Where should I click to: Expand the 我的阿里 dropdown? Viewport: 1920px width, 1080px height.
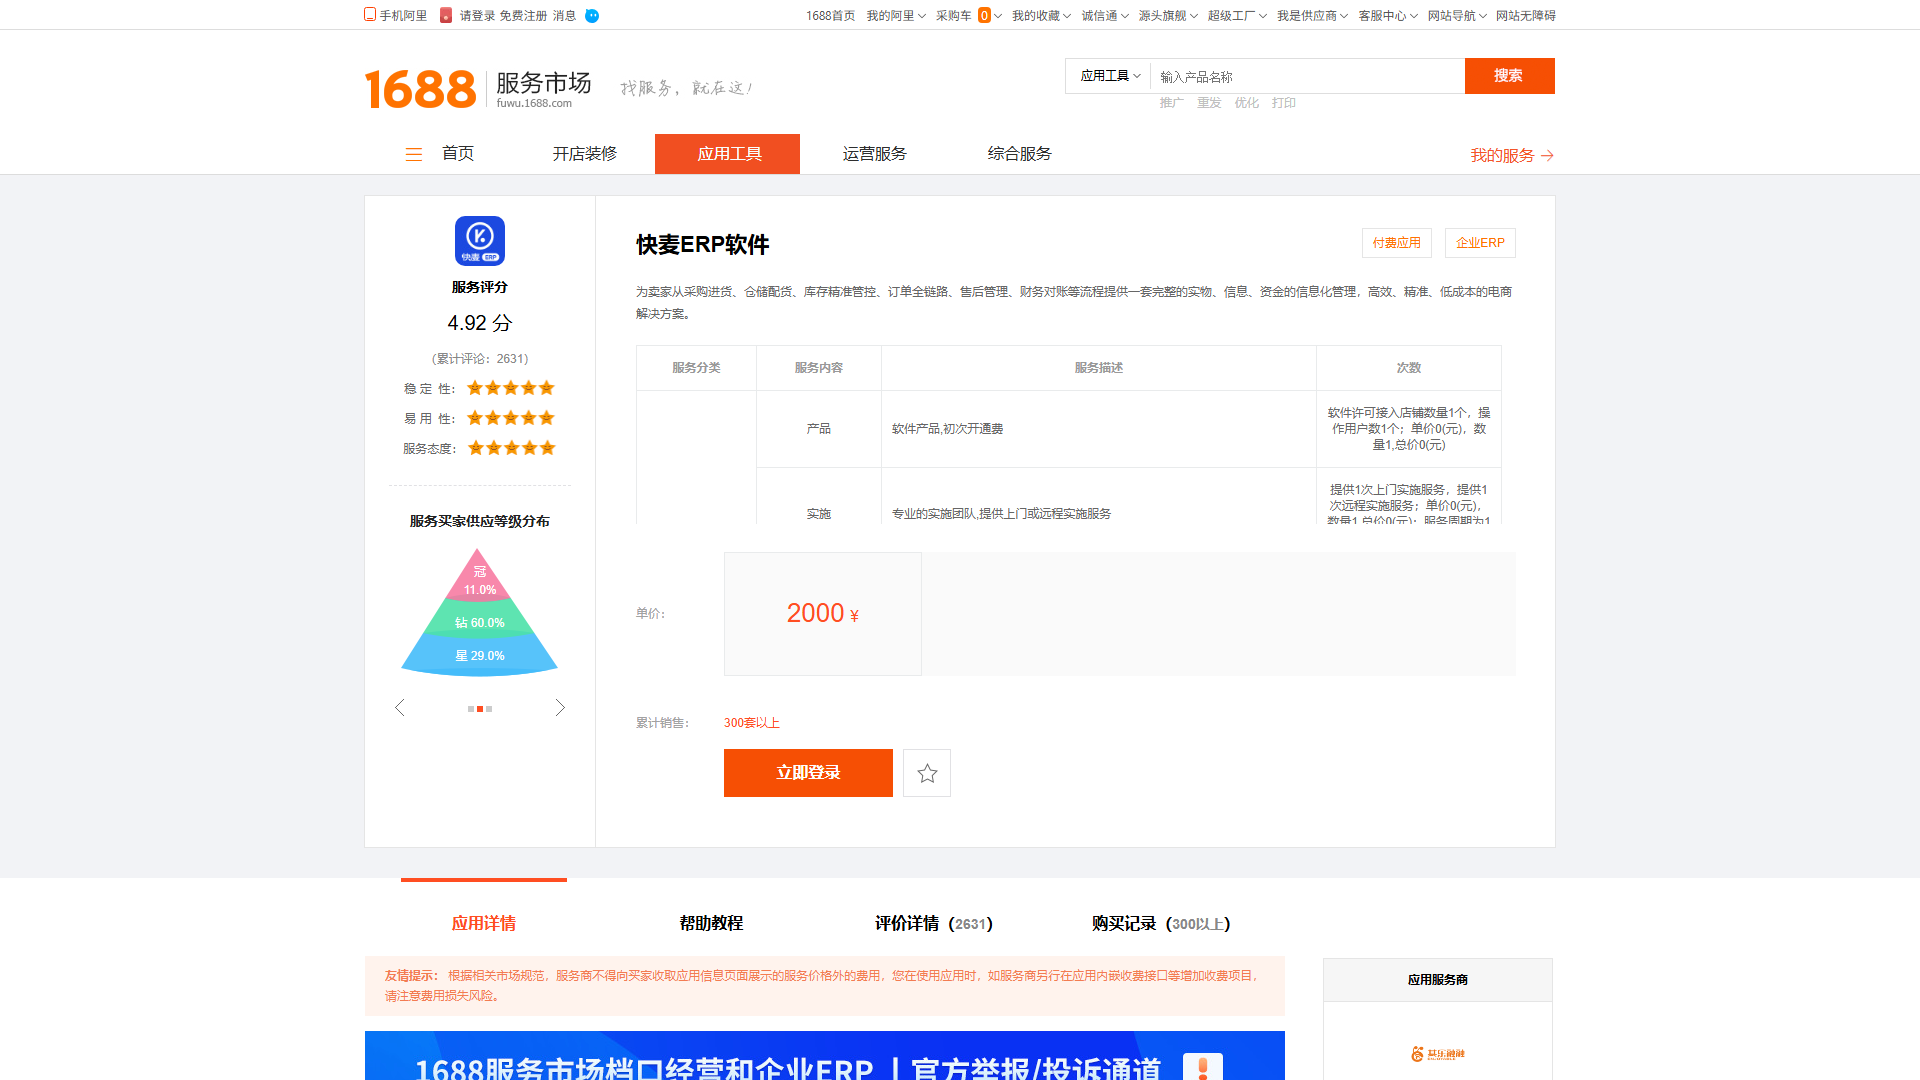(x=896, y=16)
